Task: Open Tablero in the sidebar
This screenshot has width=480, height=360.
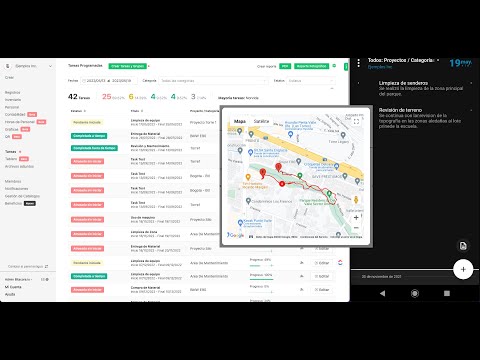Action: point(11,159)
